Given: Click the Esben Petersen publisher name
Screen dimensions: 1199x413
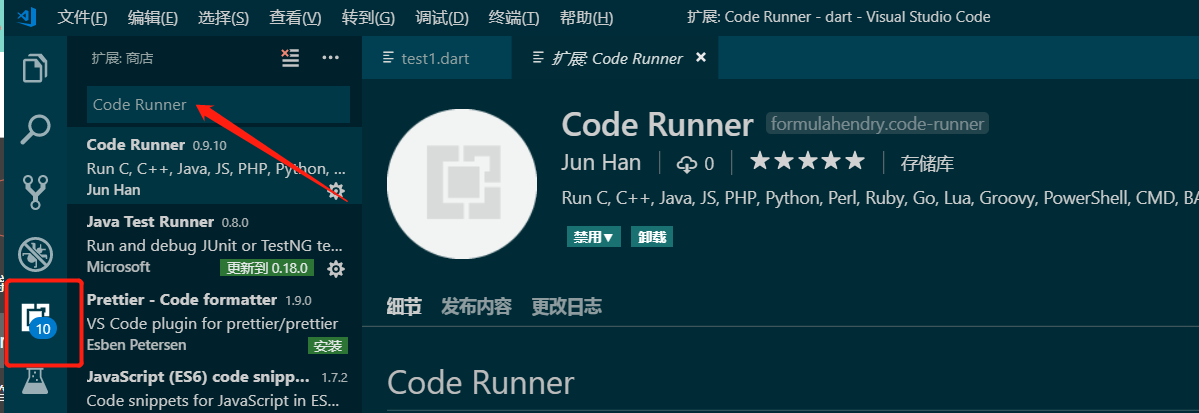Looking at the screenshot, I should coord(136,345).
